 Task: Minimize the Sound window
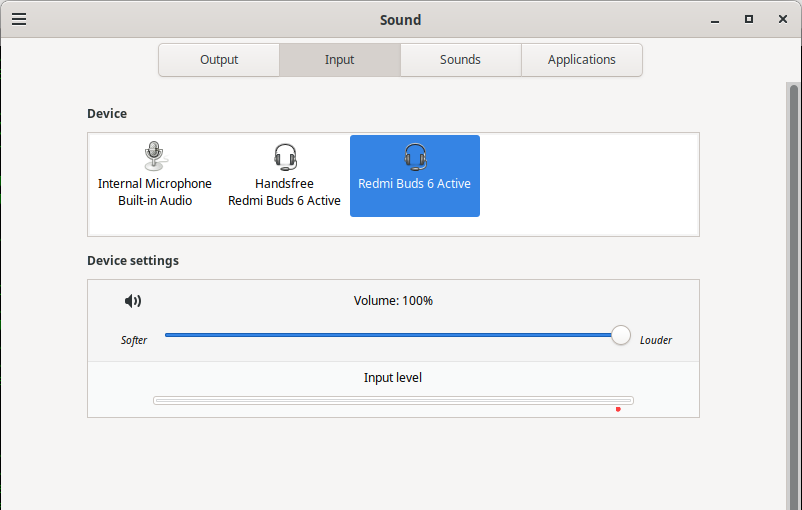click(715, 19)
